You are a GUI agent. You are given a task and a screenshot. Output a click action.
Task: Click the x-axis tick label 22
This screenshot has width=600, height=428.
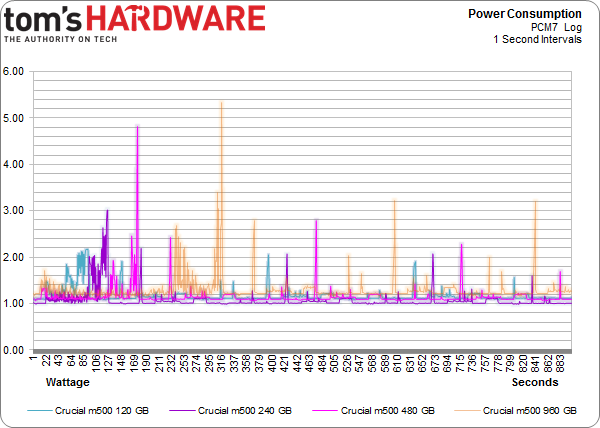coord(46,361)
